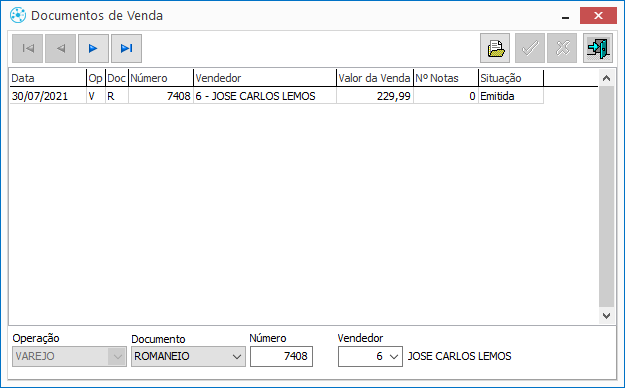Click the Número input field with 7408
This screenshot has height=388, width=625.
[x=281, y=356]
